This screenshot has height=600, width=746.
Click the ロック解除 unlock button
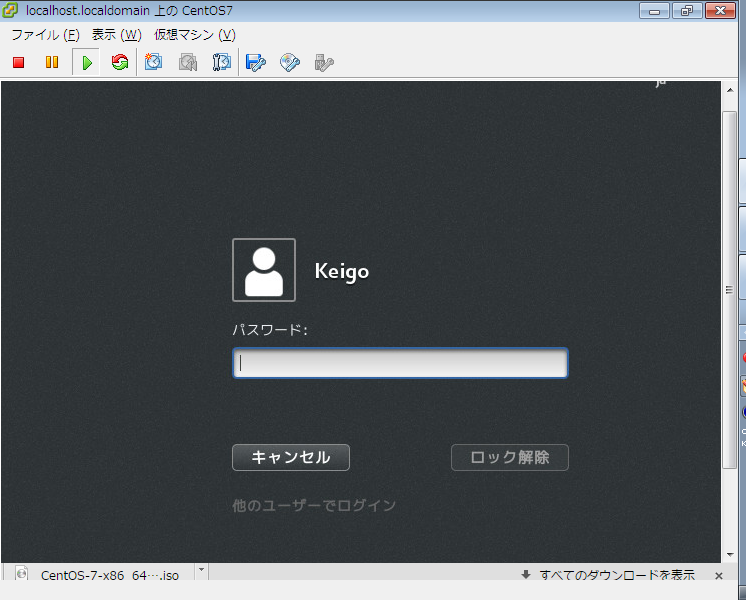(510, 457)
